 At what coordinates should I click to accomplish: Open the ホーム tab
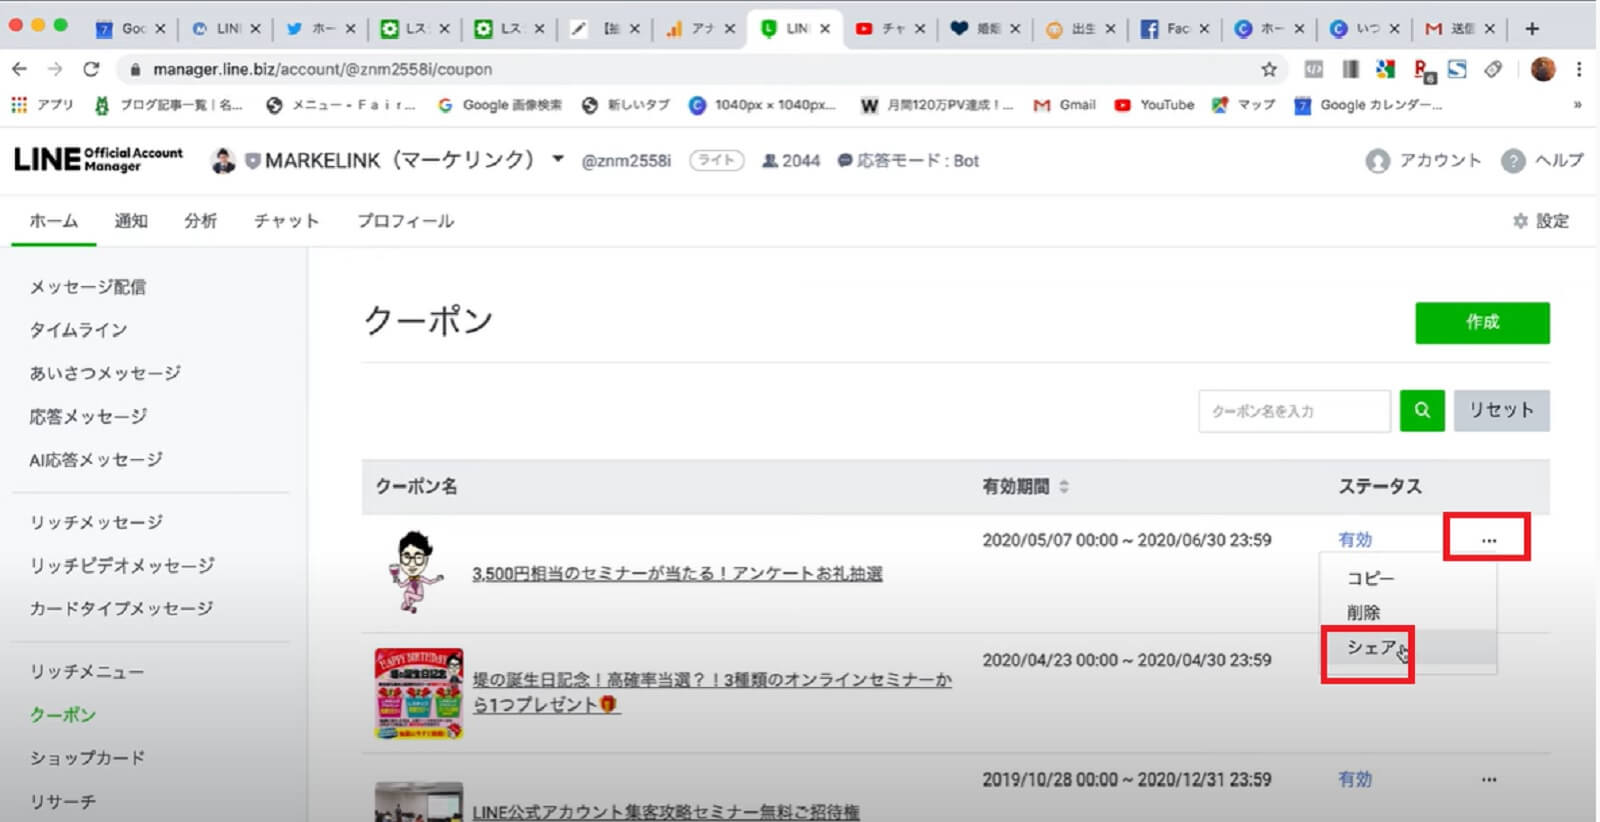(54, 221)
